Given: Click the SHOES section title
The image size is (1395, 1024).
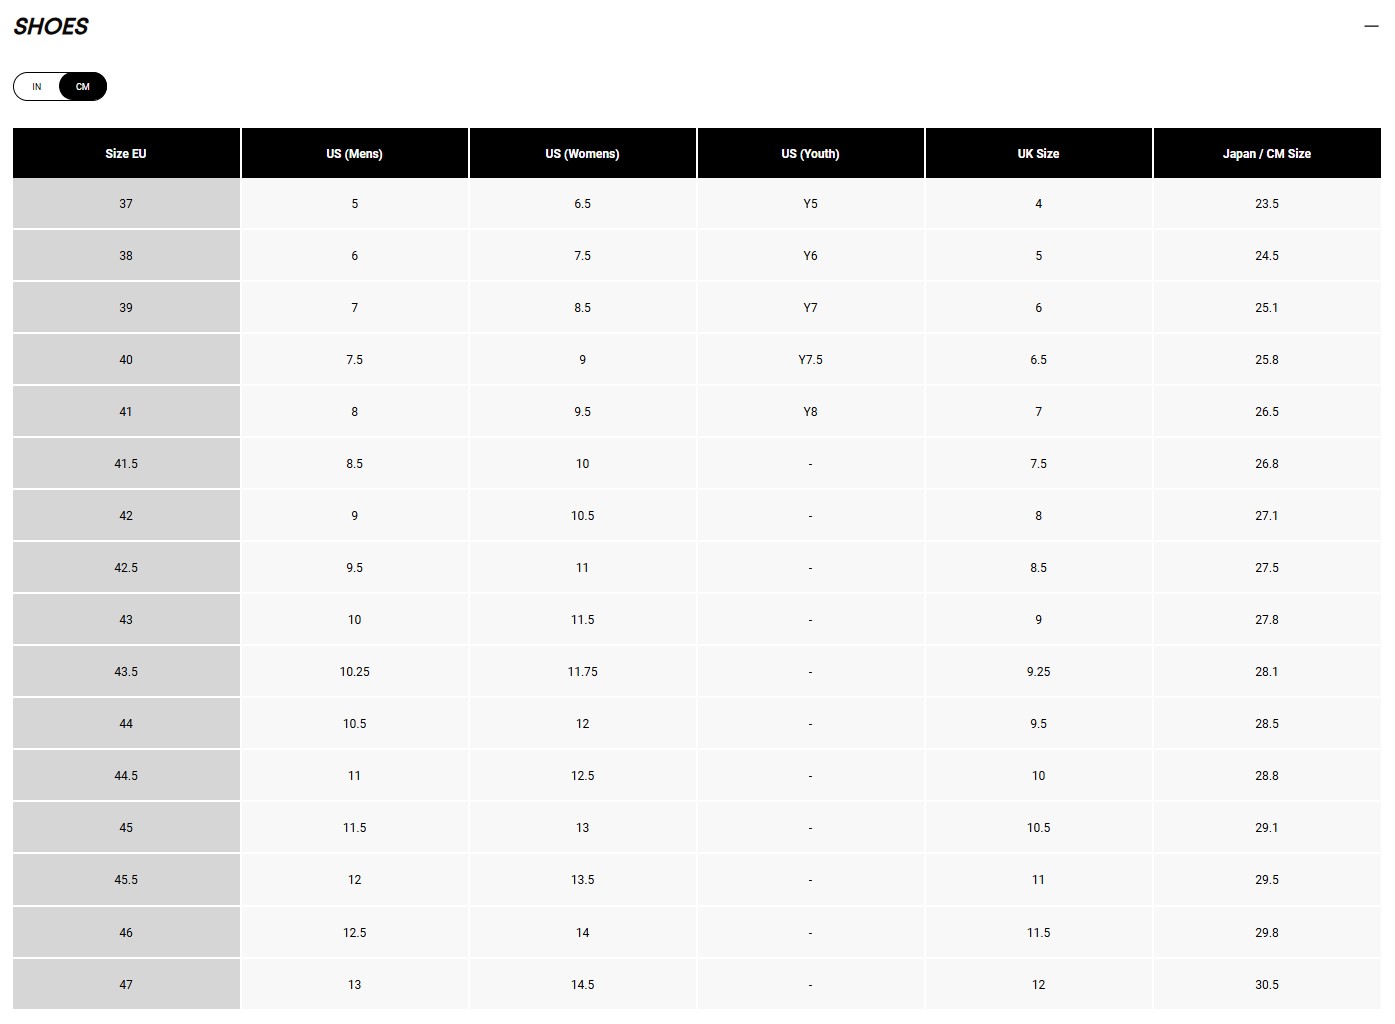Looking at the screenshot, I should click(50, 26).
